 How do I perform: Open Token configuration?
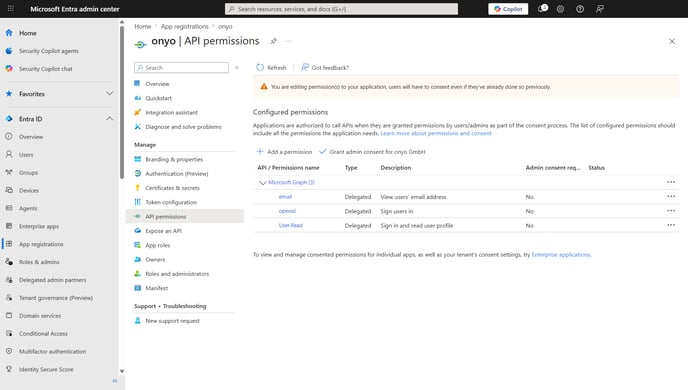click(171, 202)
